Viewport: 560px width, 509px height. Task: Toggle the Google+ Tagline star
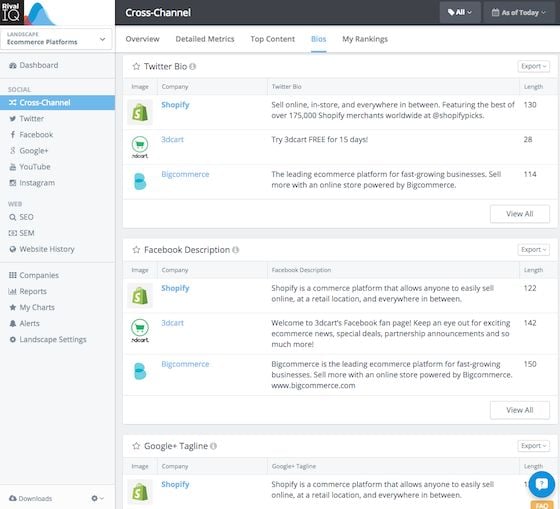[136, 446]
